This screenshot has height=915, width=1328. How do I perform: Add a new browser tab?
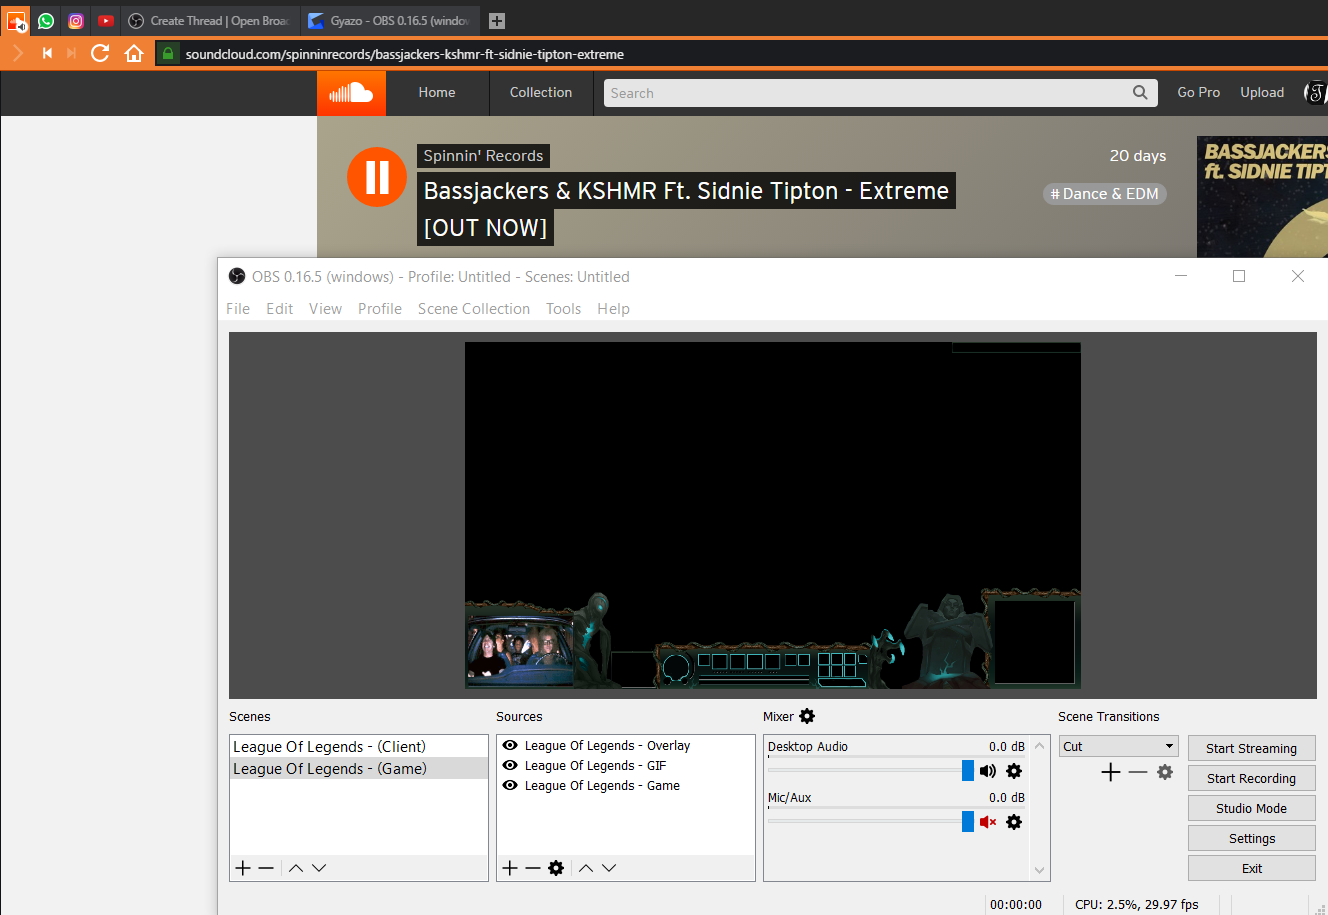coord(497,20)
